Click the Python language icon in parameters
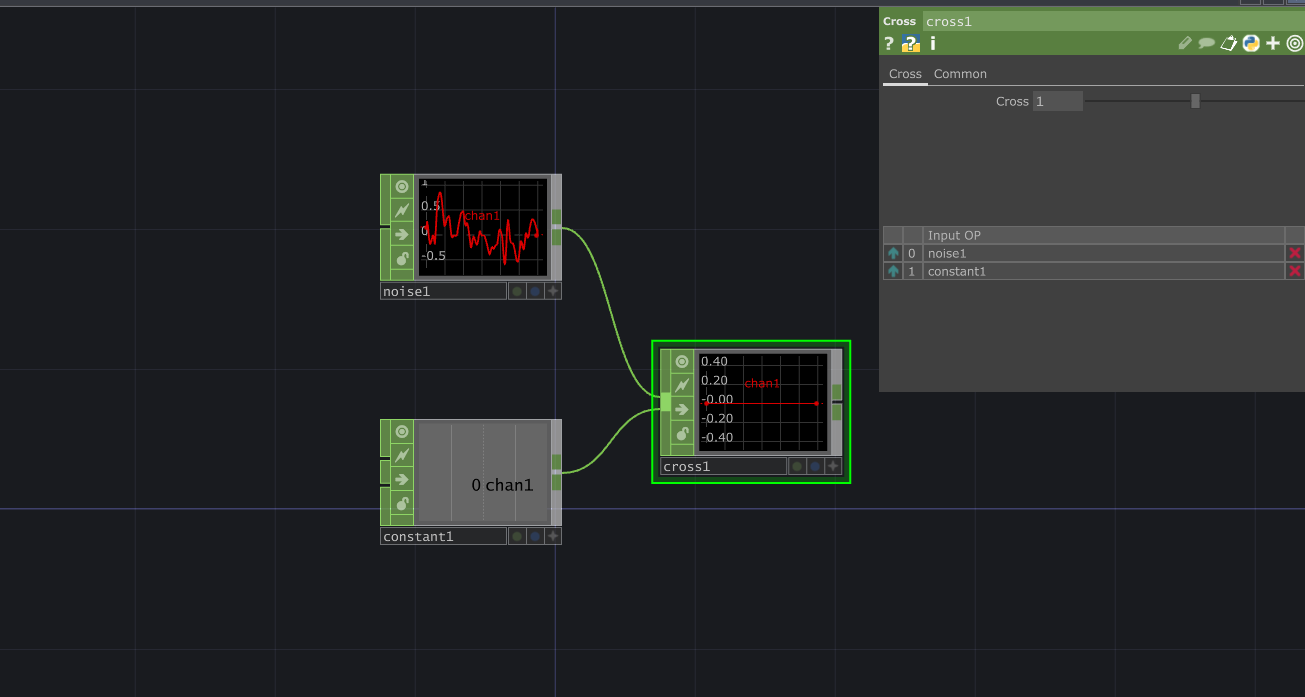 click(1251, 43)
